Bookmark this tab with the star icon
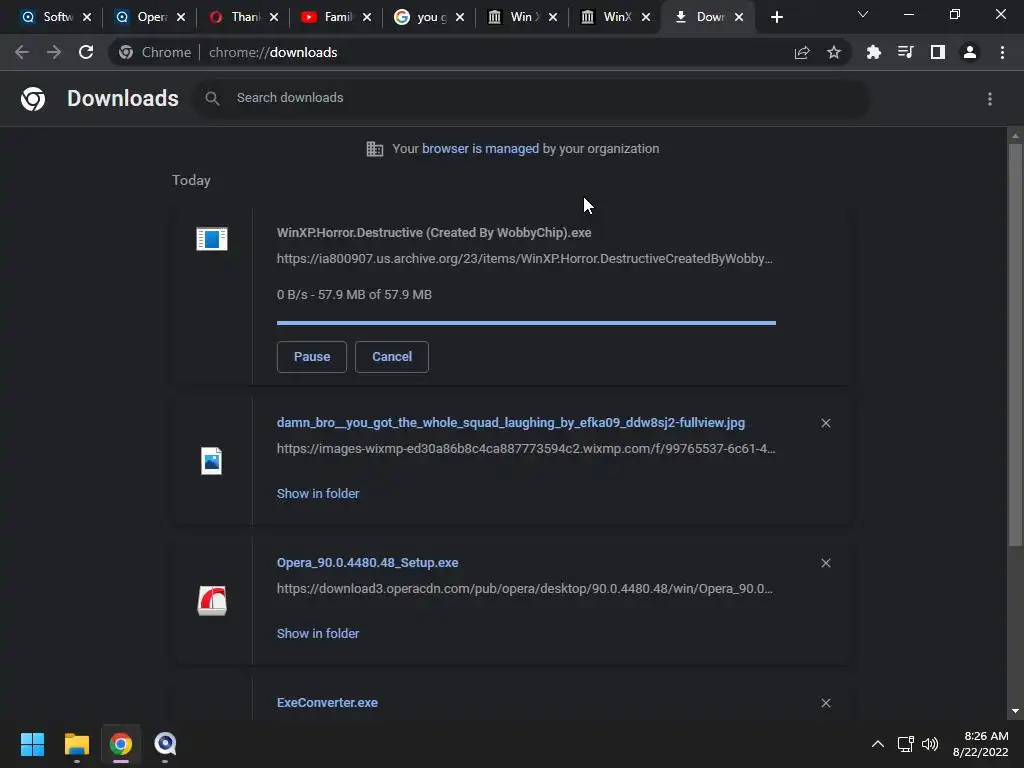 pyautogui.click(x=834, y=53)
